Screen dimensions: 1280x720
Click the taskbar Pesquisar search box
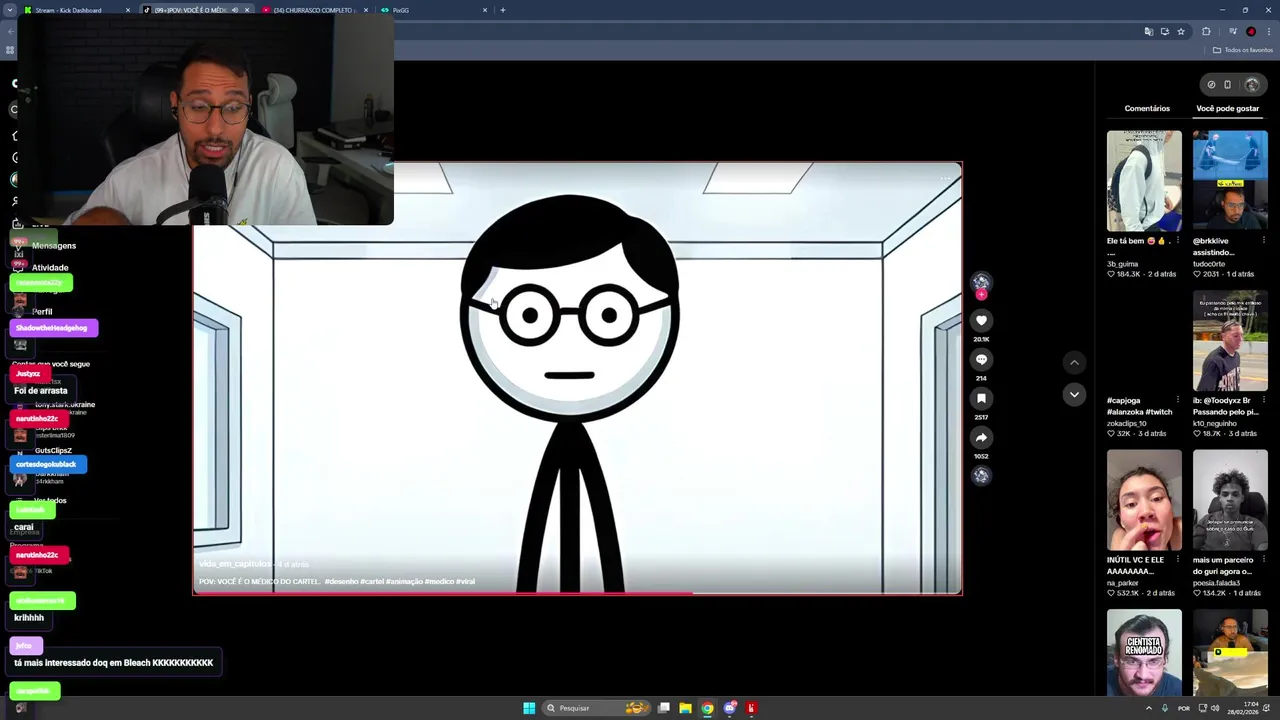click(x=597, y=708)
